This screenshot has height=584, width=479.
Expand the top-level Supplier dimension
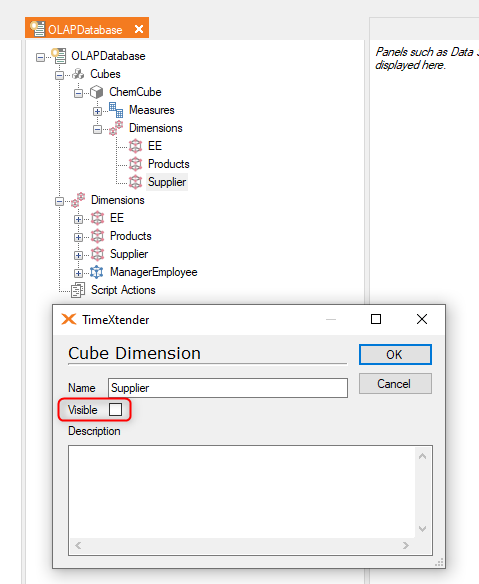click(78, 256)
